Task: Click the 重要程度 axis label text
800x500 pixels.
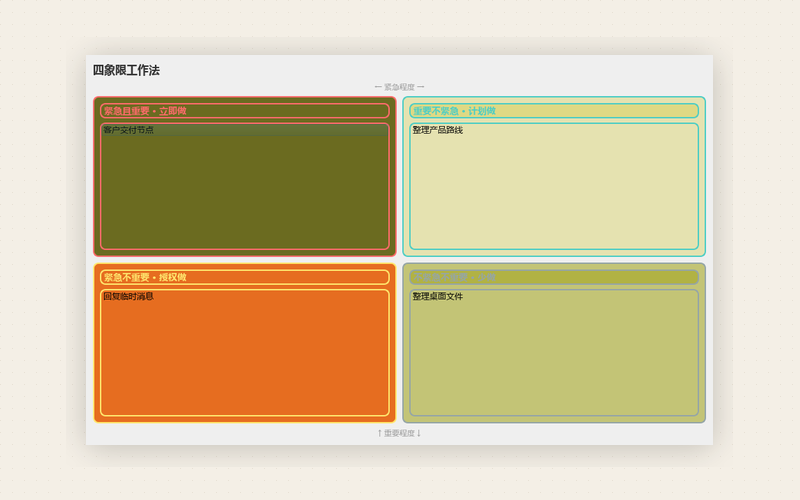Action: tap(399, 433)
